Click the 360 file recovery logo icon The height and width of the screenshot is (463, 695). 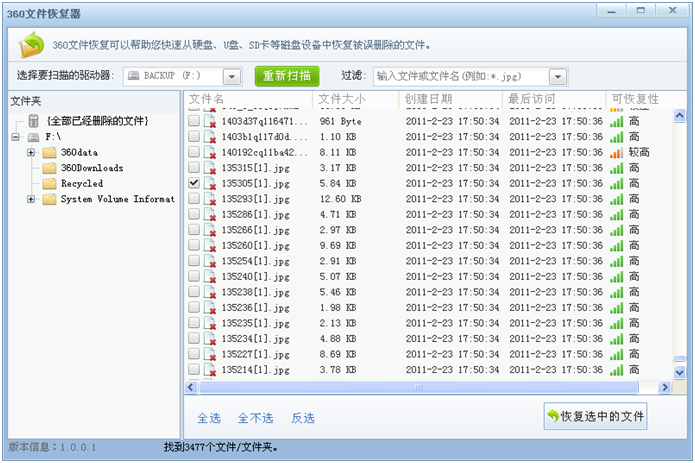(32, 45)
